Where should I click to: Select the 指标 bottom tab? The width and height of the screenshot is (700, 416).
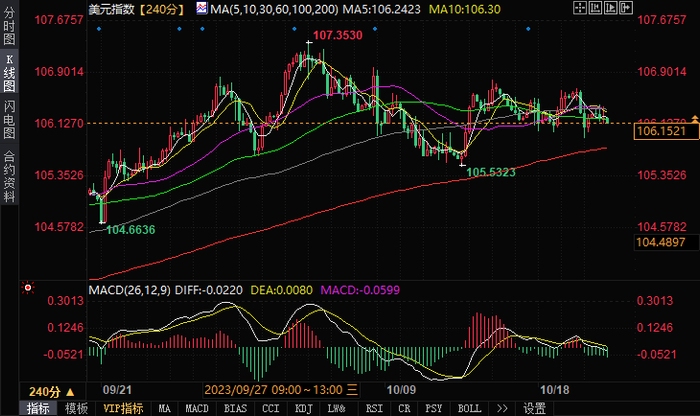(38, 408)
